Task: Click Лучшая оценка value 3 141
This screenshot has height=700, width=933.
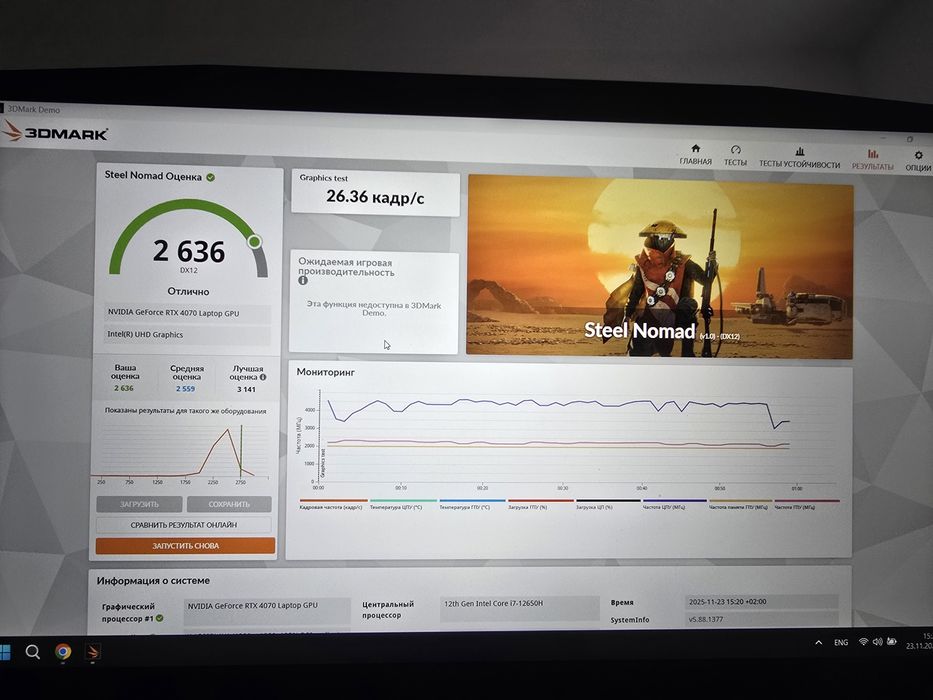Action: coord(246,389)
